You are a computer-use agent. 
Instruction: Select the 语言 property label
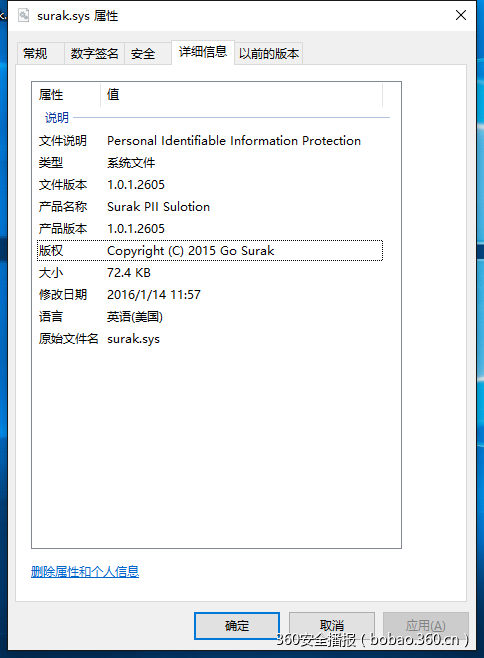51,316
